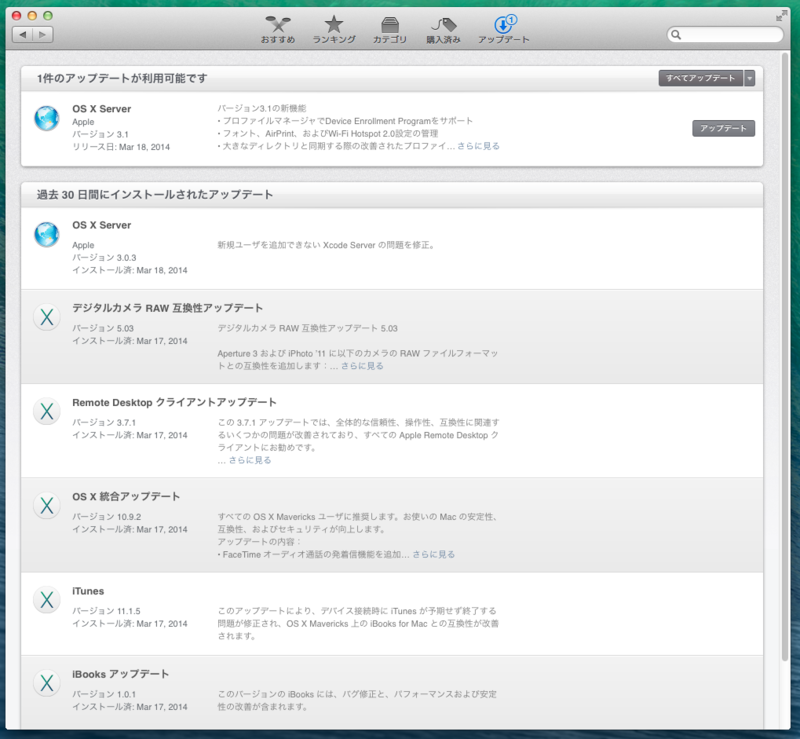This screenshot has height=739, width=800.
Task: Click iBooks アップデート title
Action: click(x=120, y=674)
